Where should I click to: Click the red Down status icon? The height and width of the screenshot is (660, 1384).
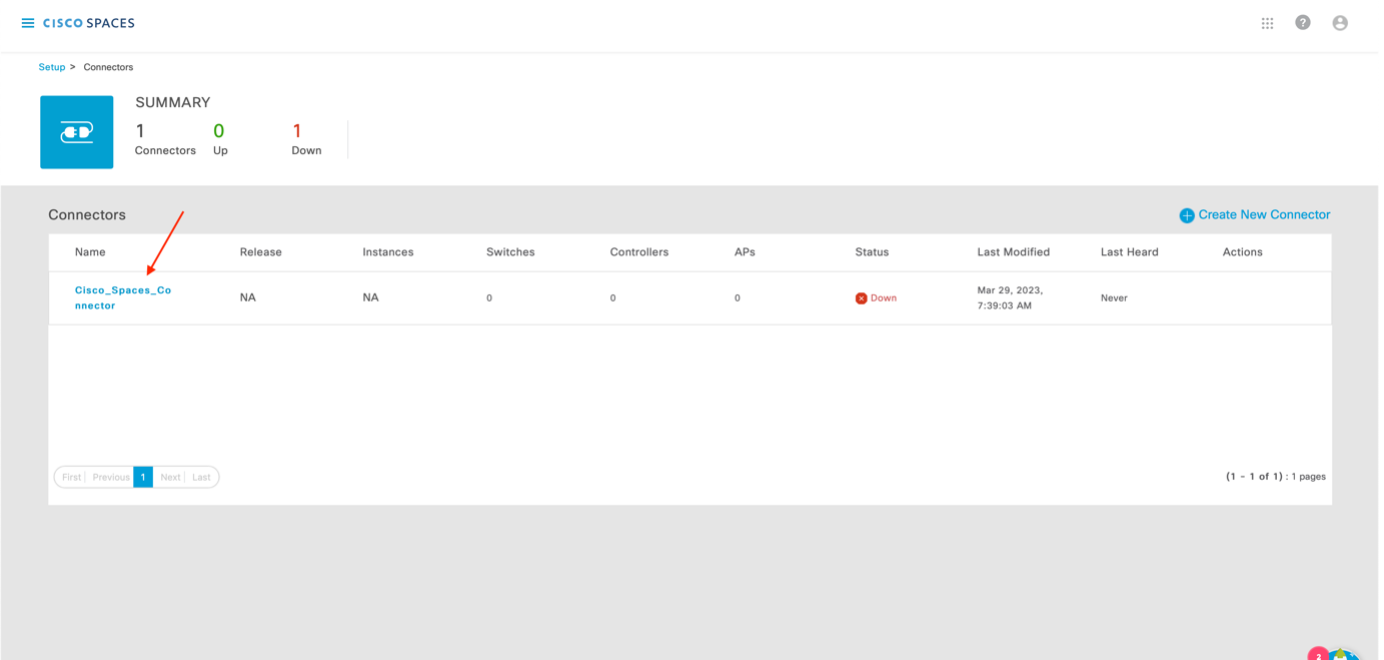tap(861, 298)
